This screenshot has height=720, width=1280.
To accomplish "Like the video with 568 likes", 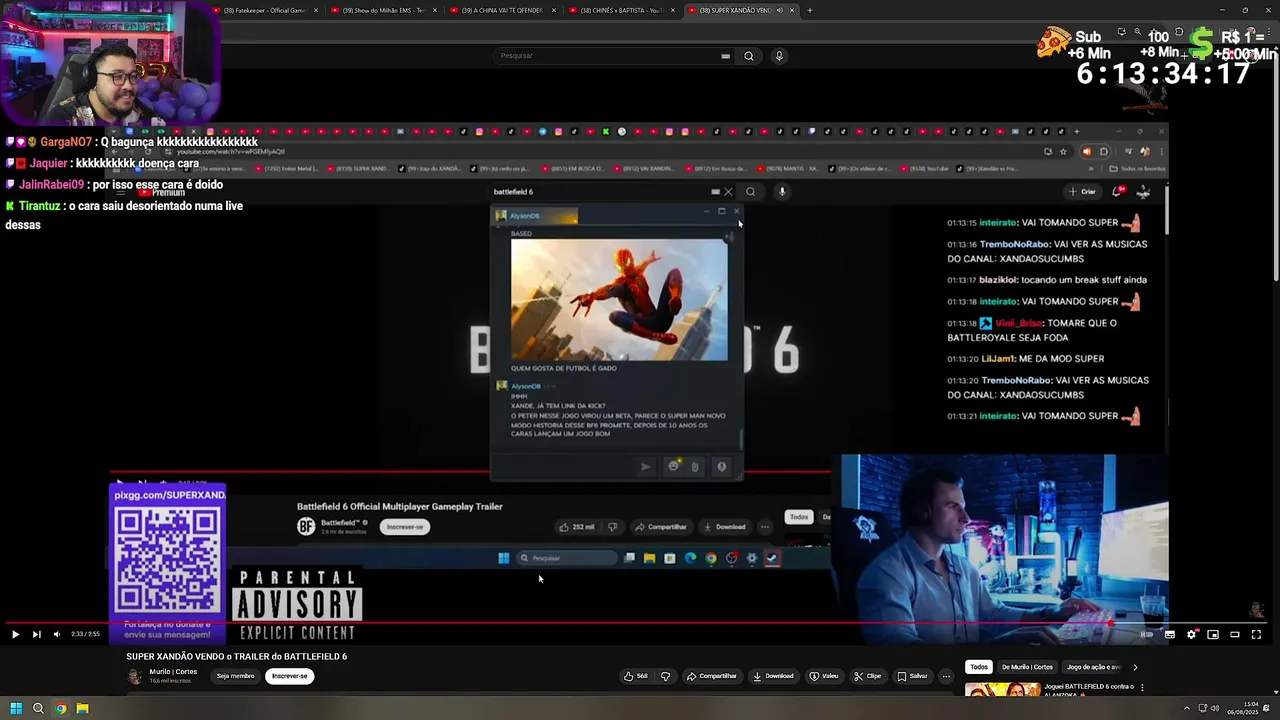I will 635,676.
